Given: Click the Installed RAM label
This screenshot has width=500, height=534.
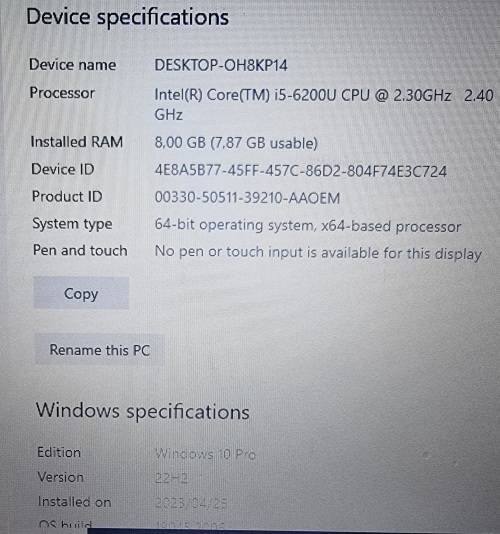Looking at the screenshot, I should (77, 142).
